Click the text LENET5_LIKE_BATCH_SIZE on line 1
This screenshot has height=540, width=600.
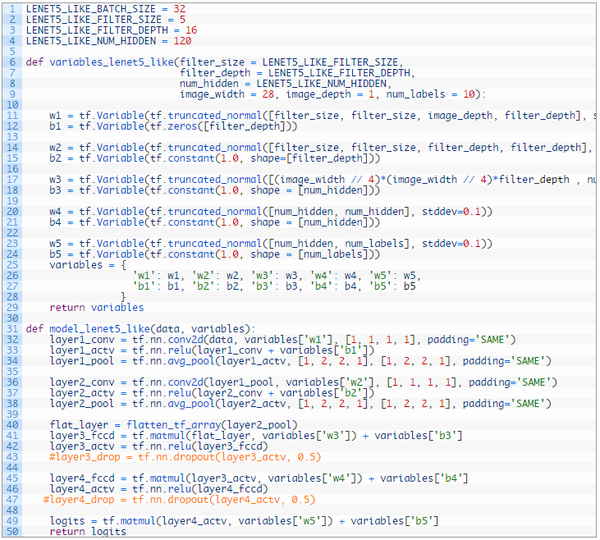pyautogui.click(x=91, y=8)
